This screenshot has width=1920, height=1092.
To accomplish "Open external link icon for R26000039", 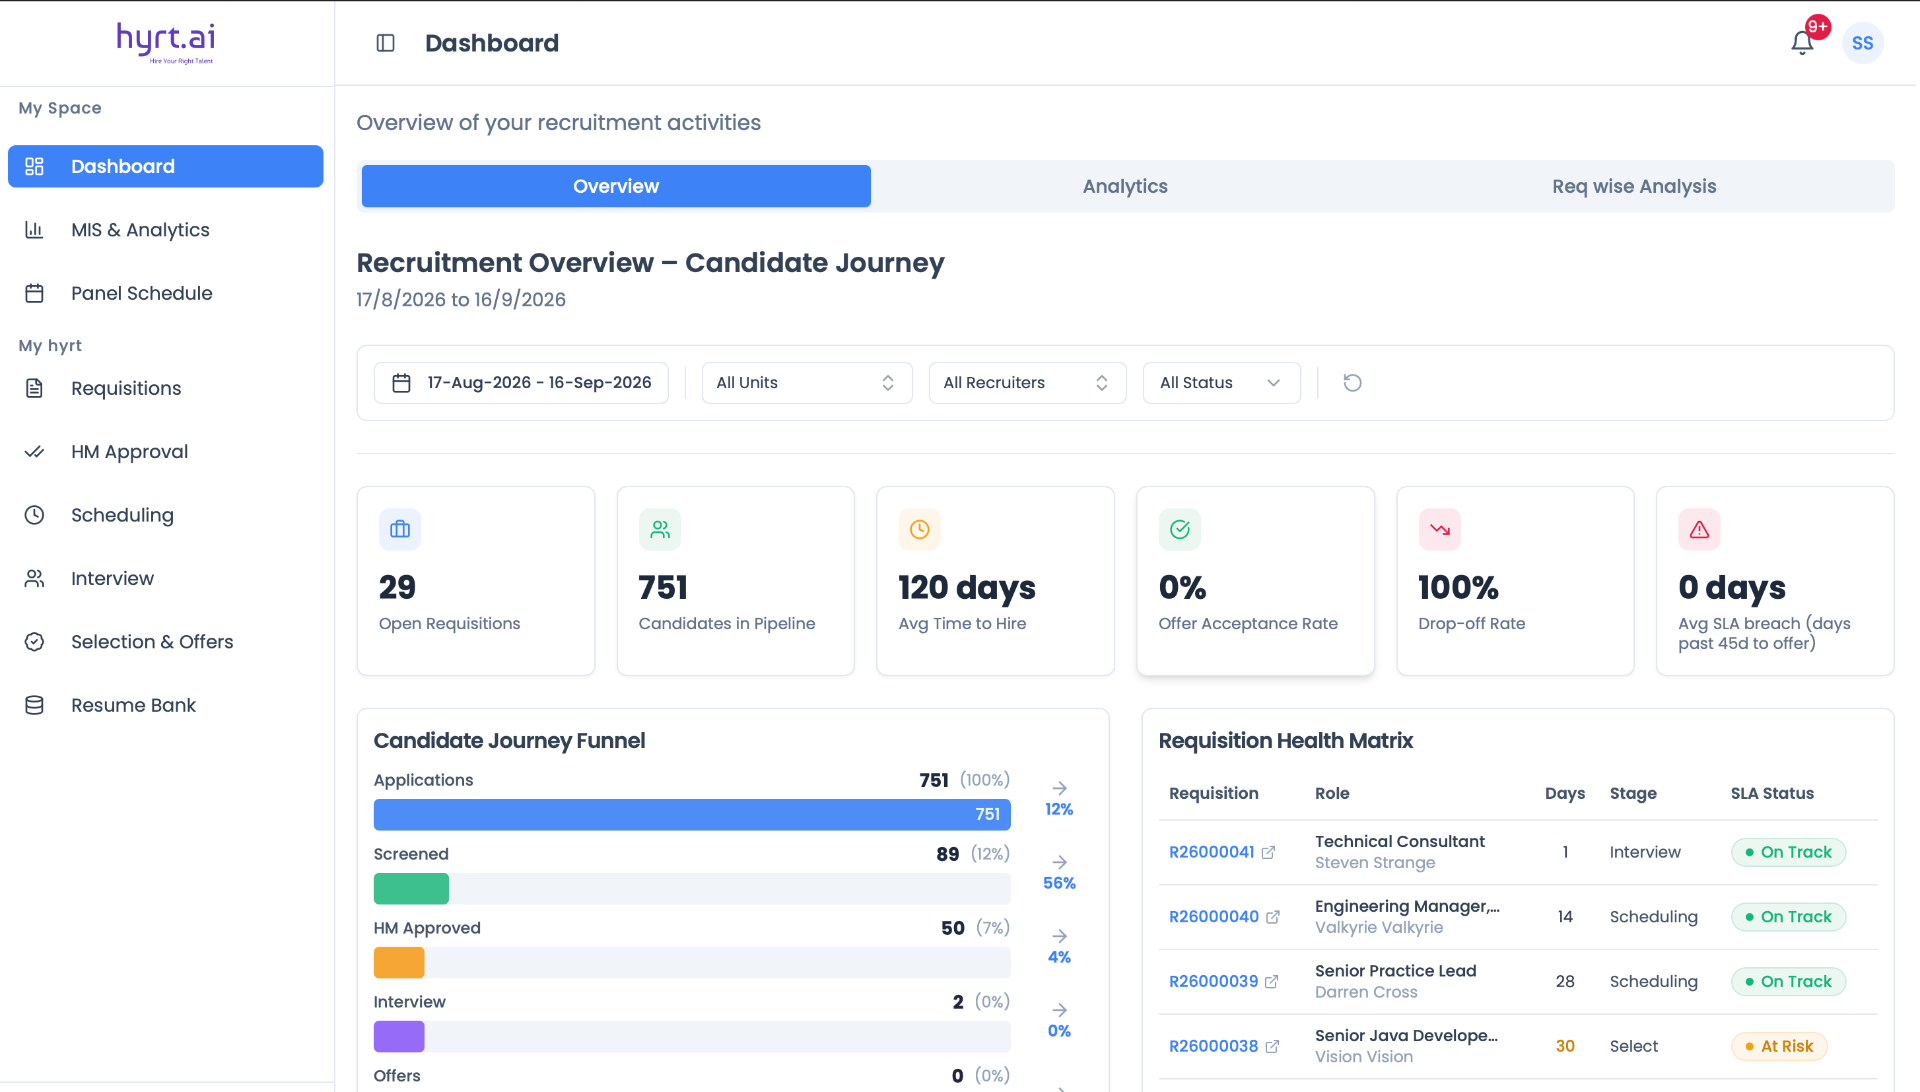I will (x=1271, y=982).
